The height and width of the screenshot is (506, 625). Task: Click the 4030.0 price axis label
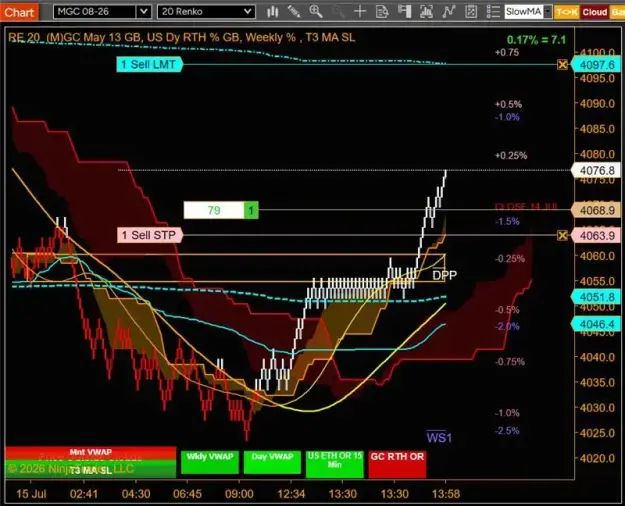597,408
